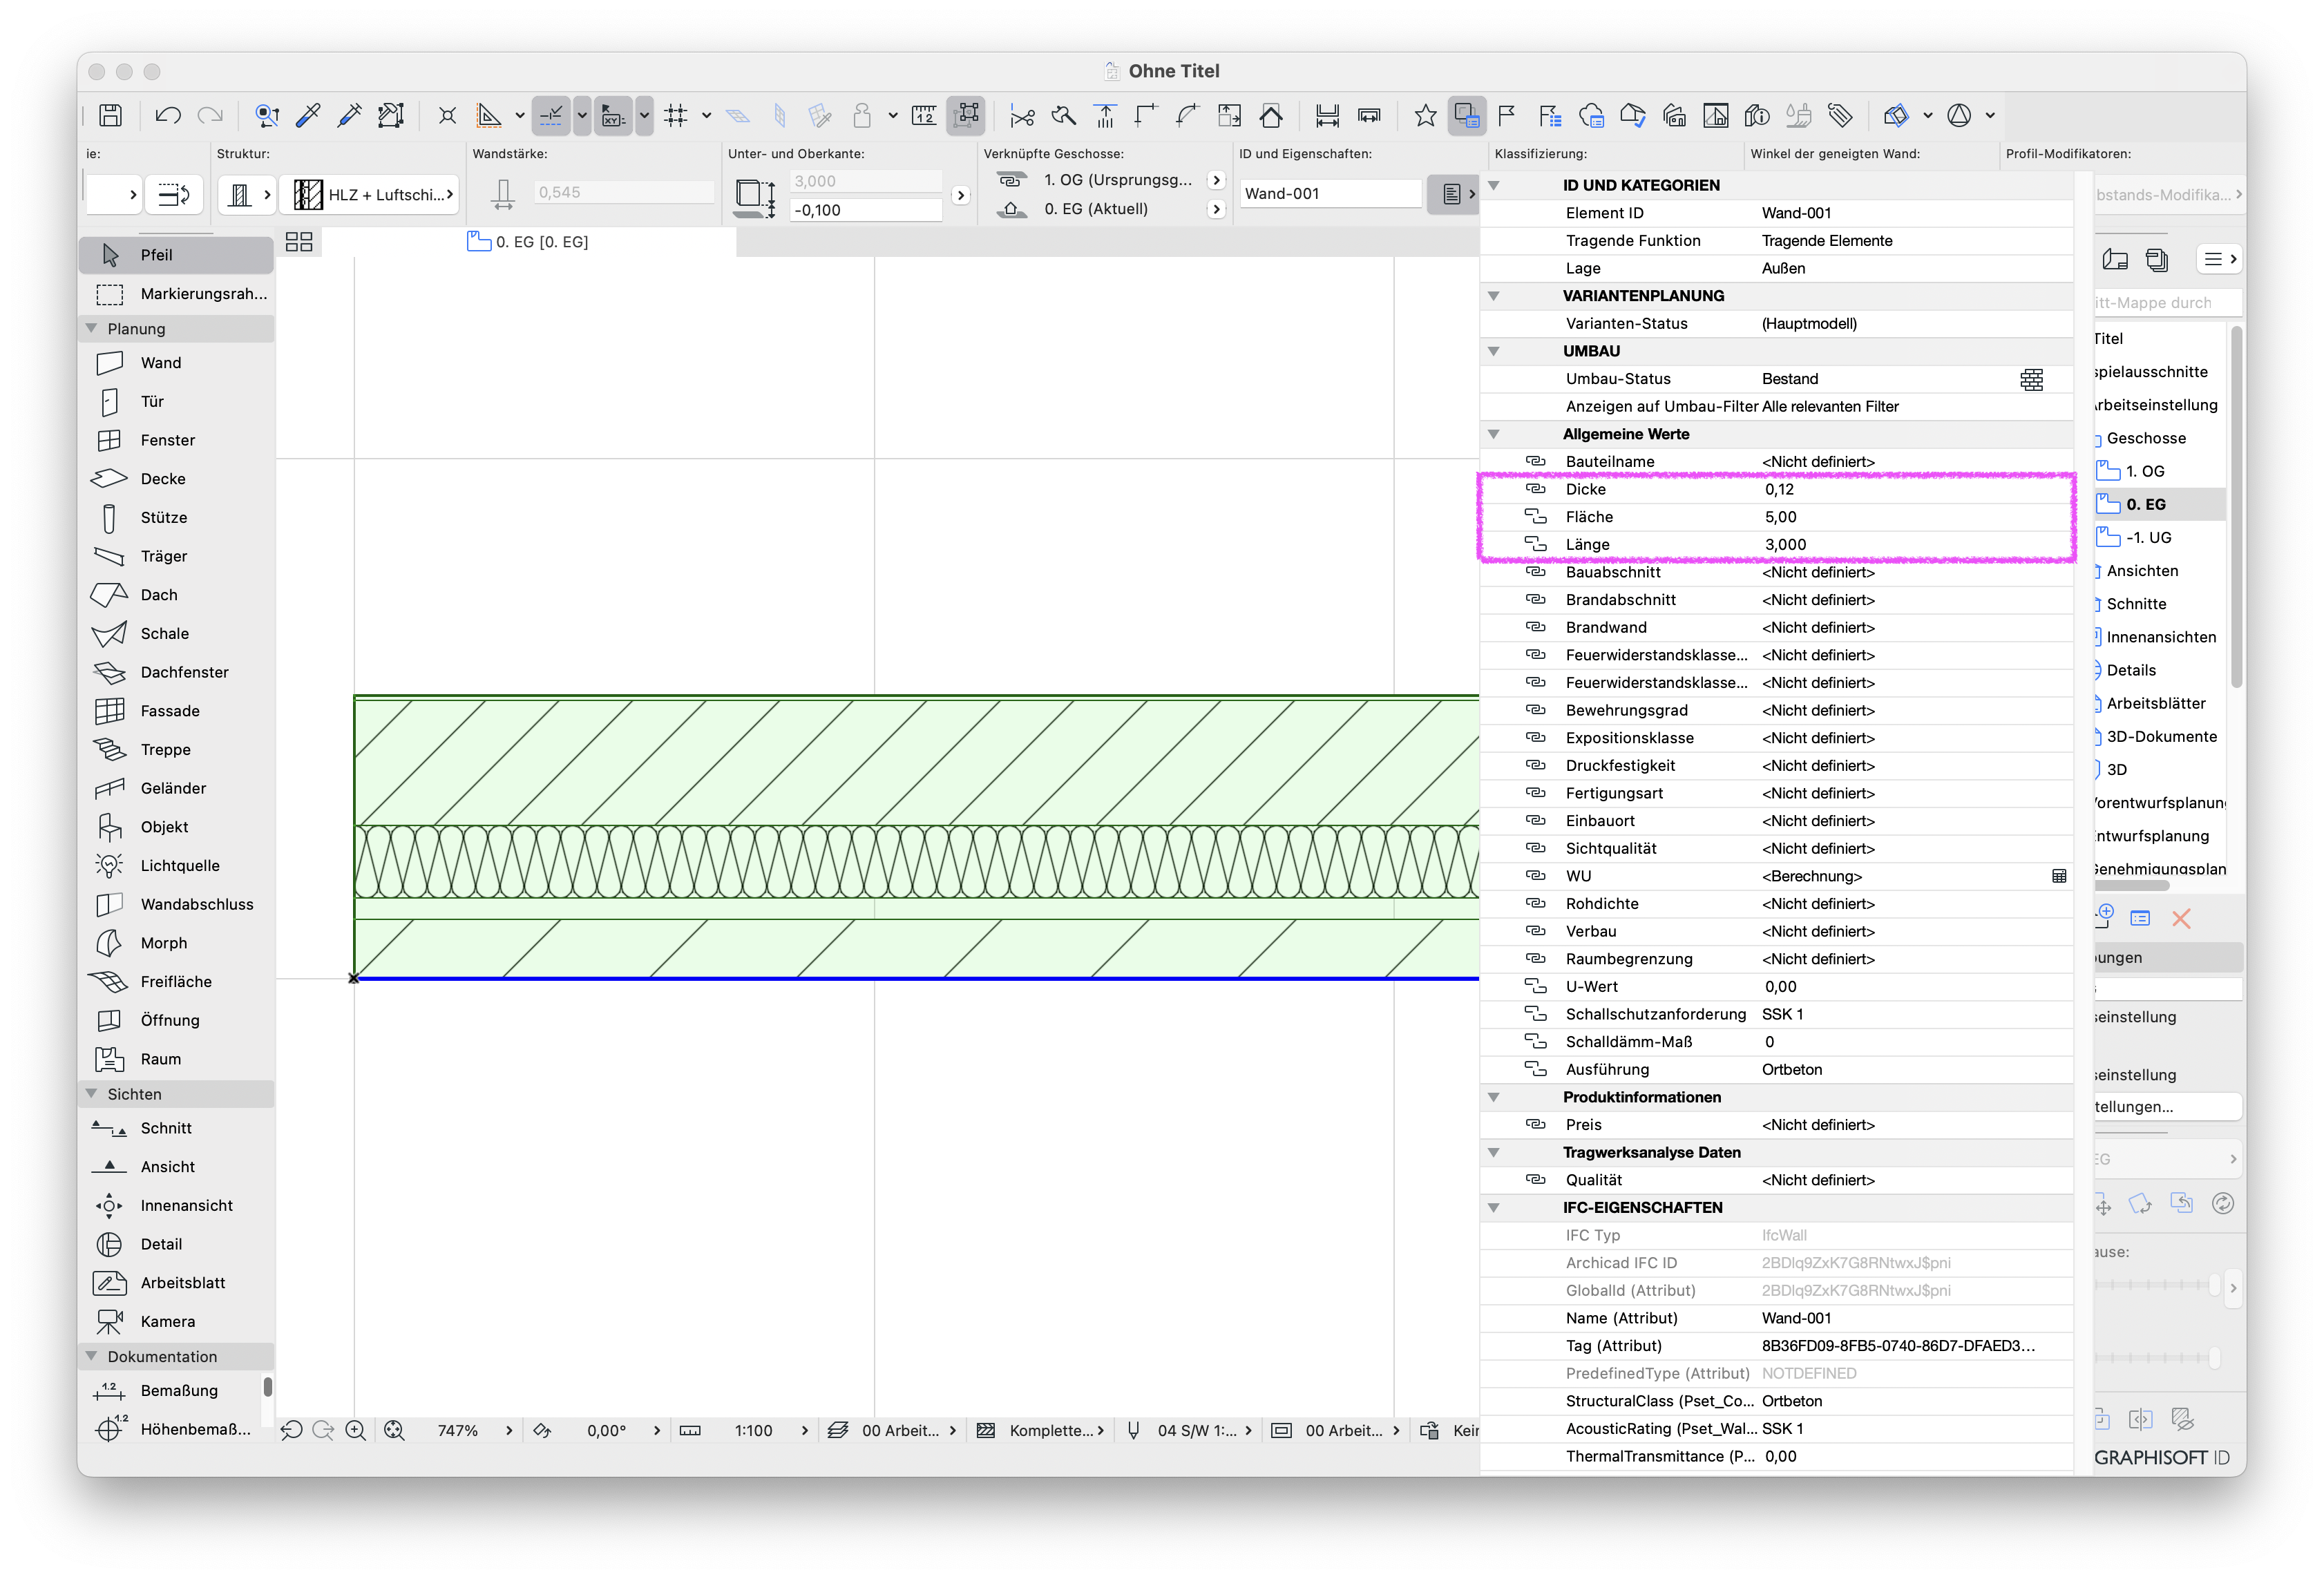Select the Pipette (pick up parameters) icon
2324x1579 pixels.
coord(308,116)
